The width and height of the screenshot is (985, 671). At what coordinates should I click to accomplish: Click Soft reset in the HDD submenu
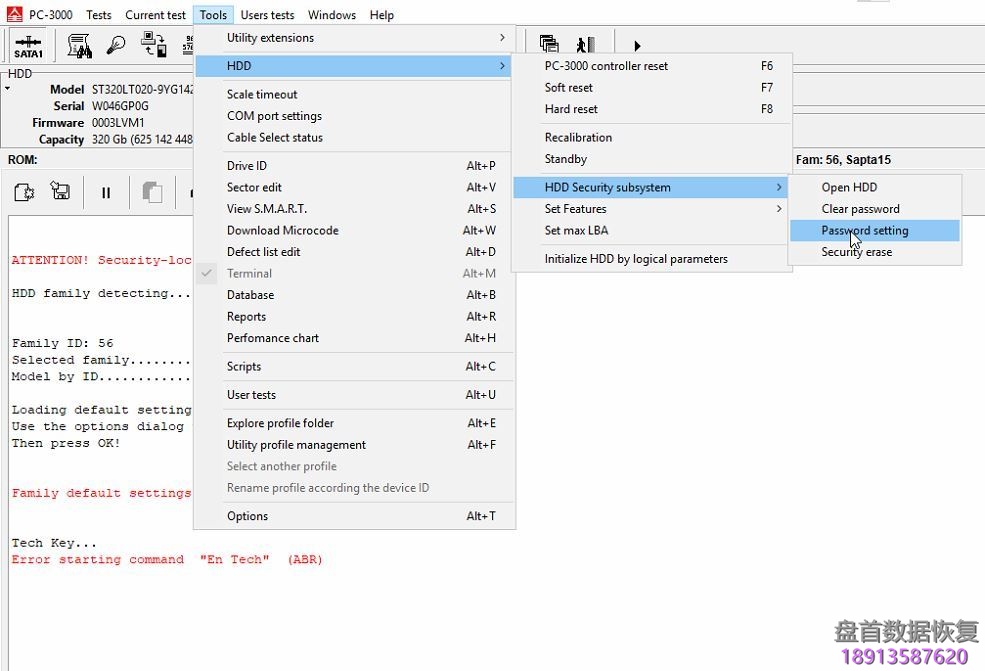(569, 88)
